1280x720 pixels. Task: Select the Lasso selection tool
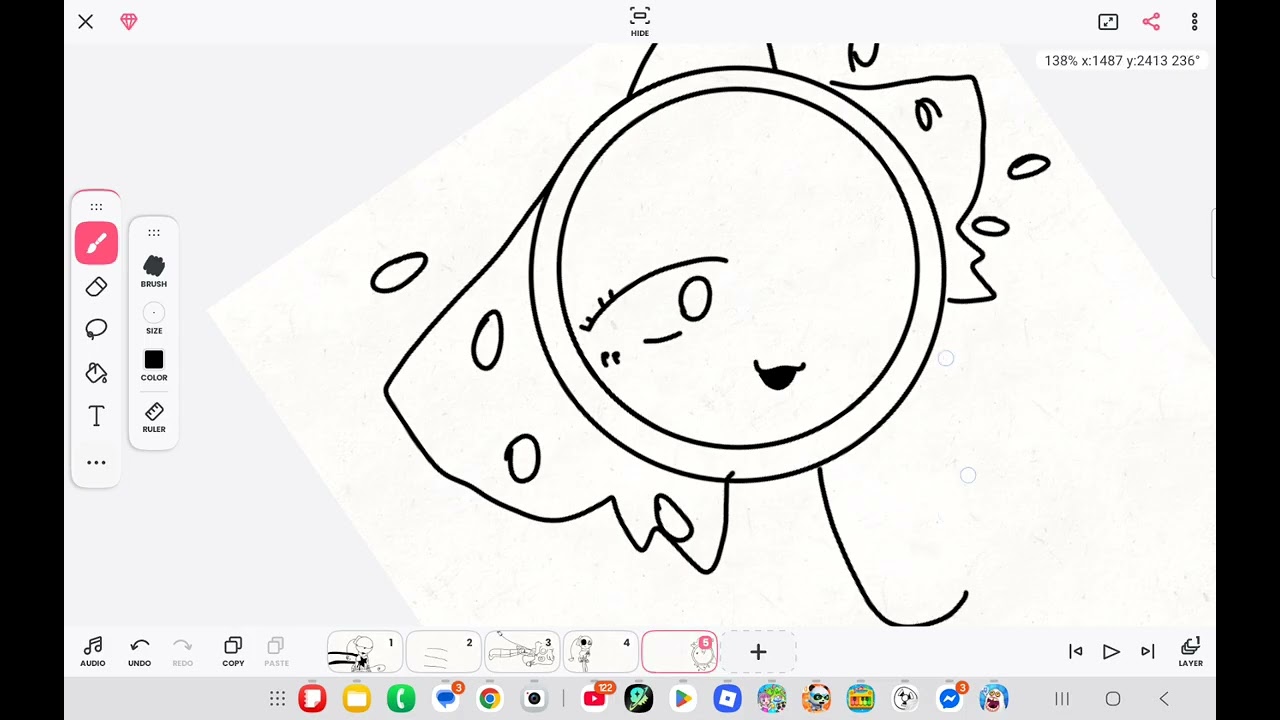[96, 329]
